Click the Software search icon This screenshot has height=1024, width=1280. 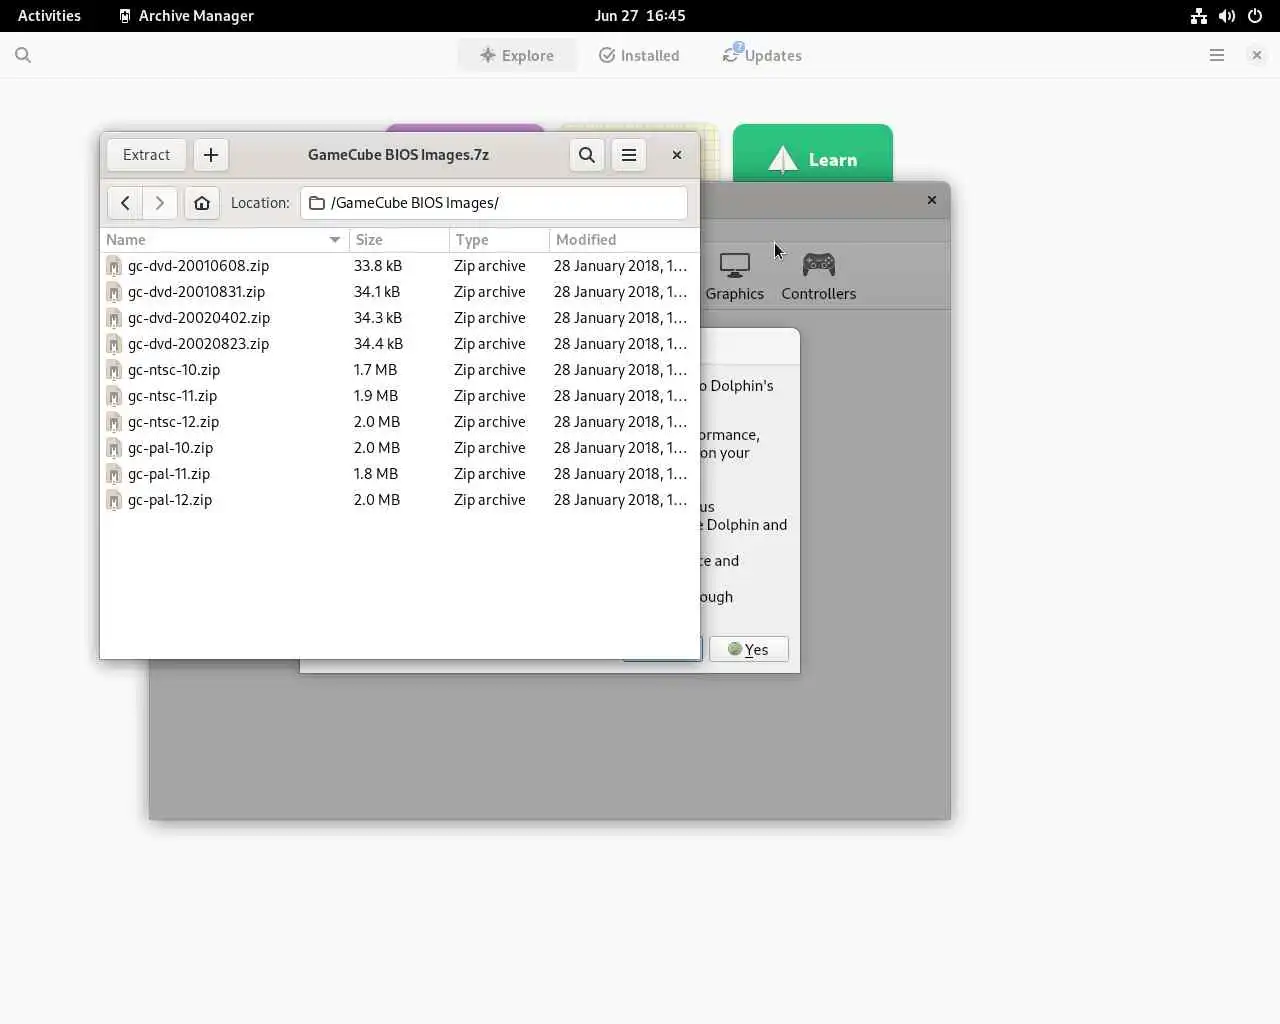(x=23, y=56)
